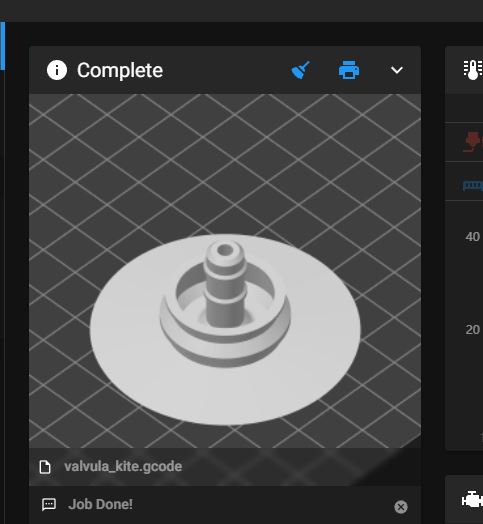Select the red extruder heater icon
Image resolution: width=483 pixels, height=524 pixels.
click(473, 142)
